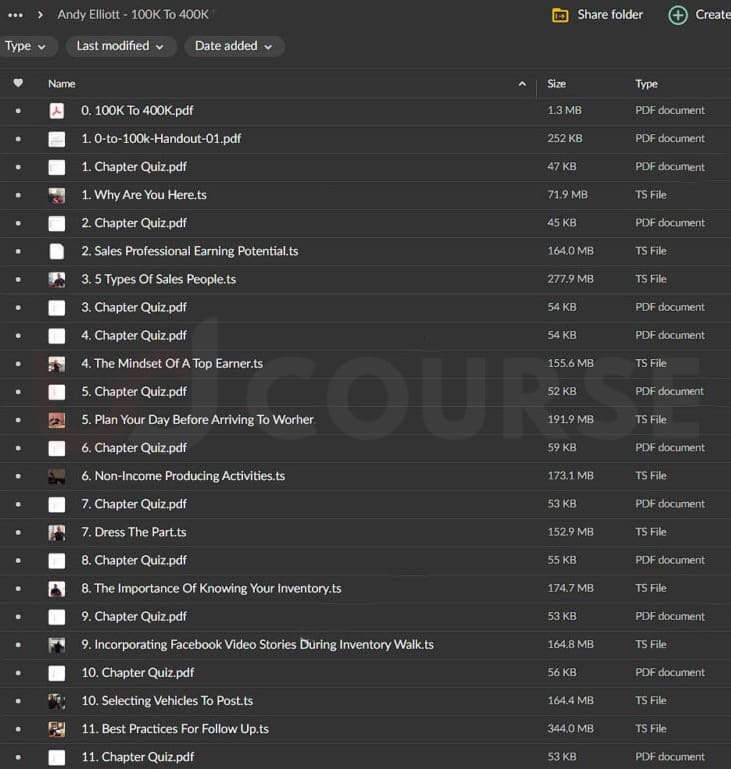
Task: Expand the Last modified filter dropdown
Action: pos(120,46)
